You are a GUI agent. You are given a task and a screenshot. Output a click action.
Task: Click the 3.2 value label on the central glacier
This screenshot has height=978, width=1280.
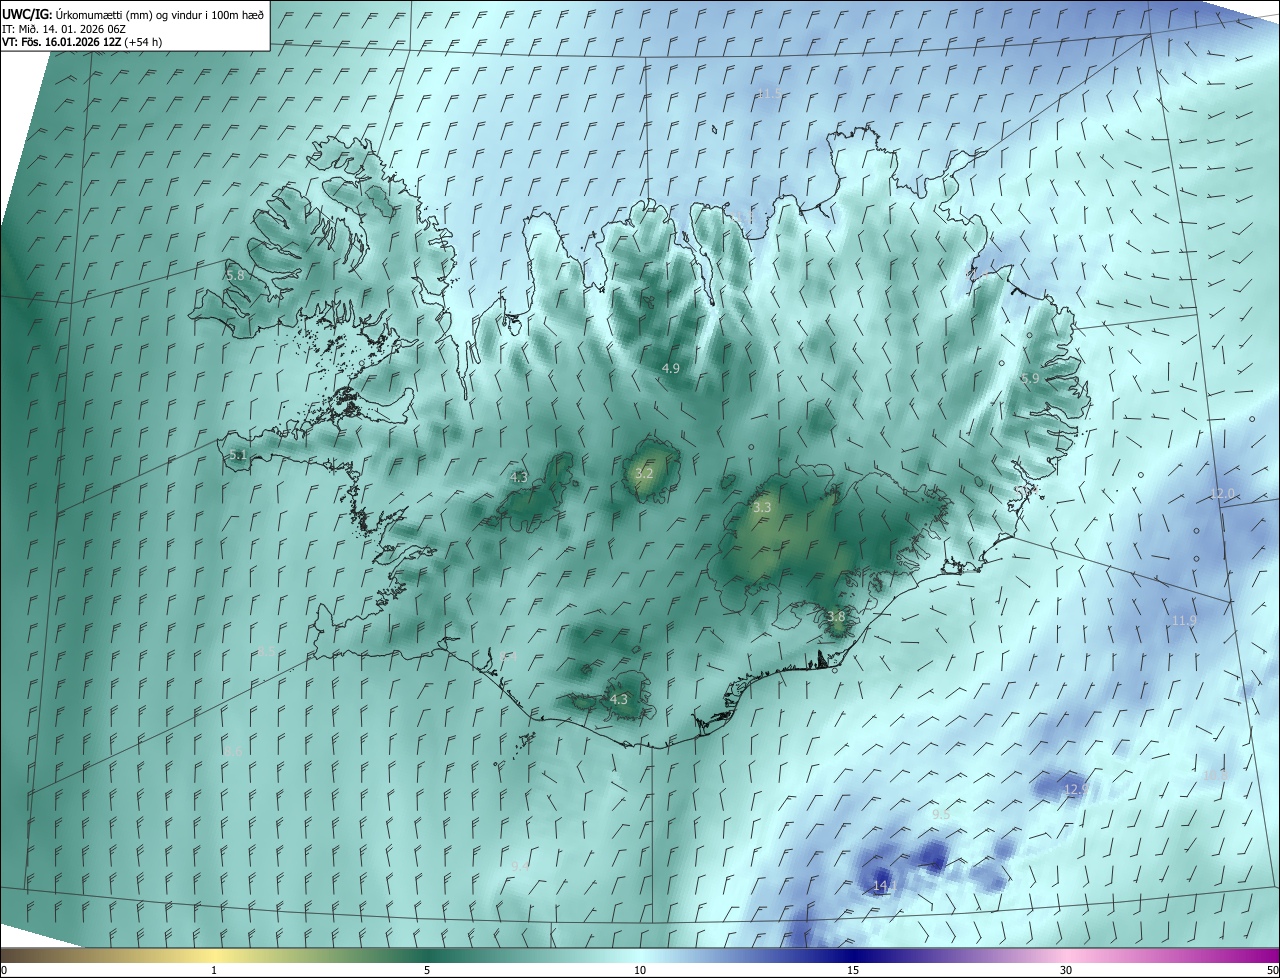pyautogui.click(x=644, y=473)
